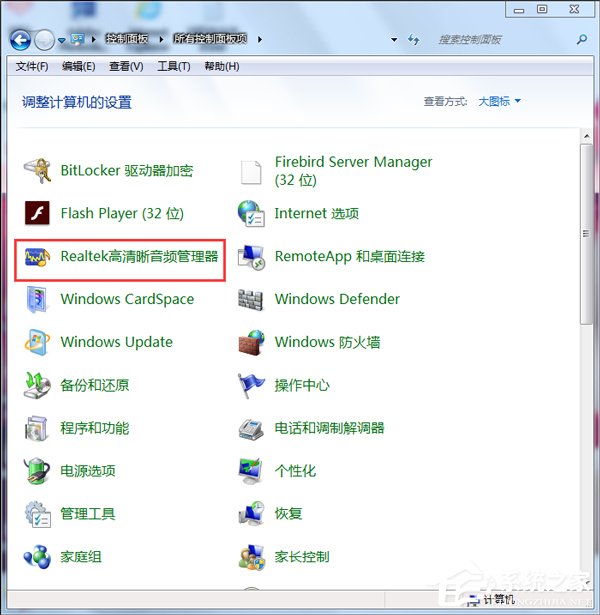Open the Firebird Server Manager text link
Viewport: 600px width, 615px height.
(x=353, y=171)
